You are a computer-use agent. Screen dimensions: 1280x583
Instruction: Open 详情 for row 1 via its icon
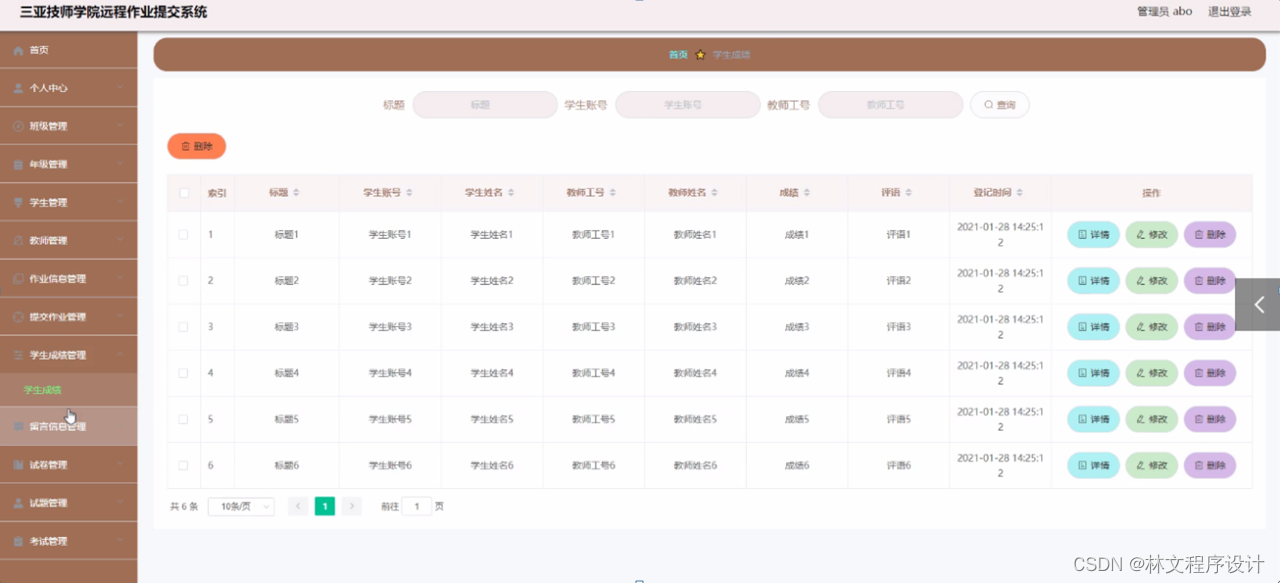click(x=1082, y=234)
